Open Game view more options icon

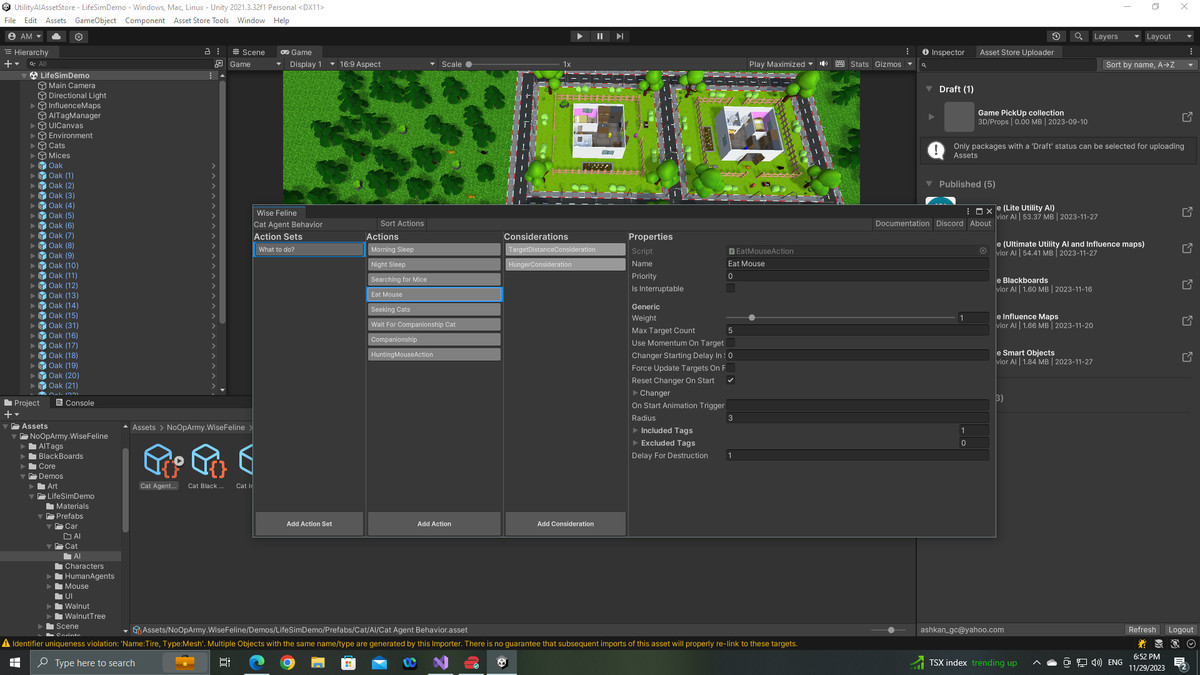908,52
